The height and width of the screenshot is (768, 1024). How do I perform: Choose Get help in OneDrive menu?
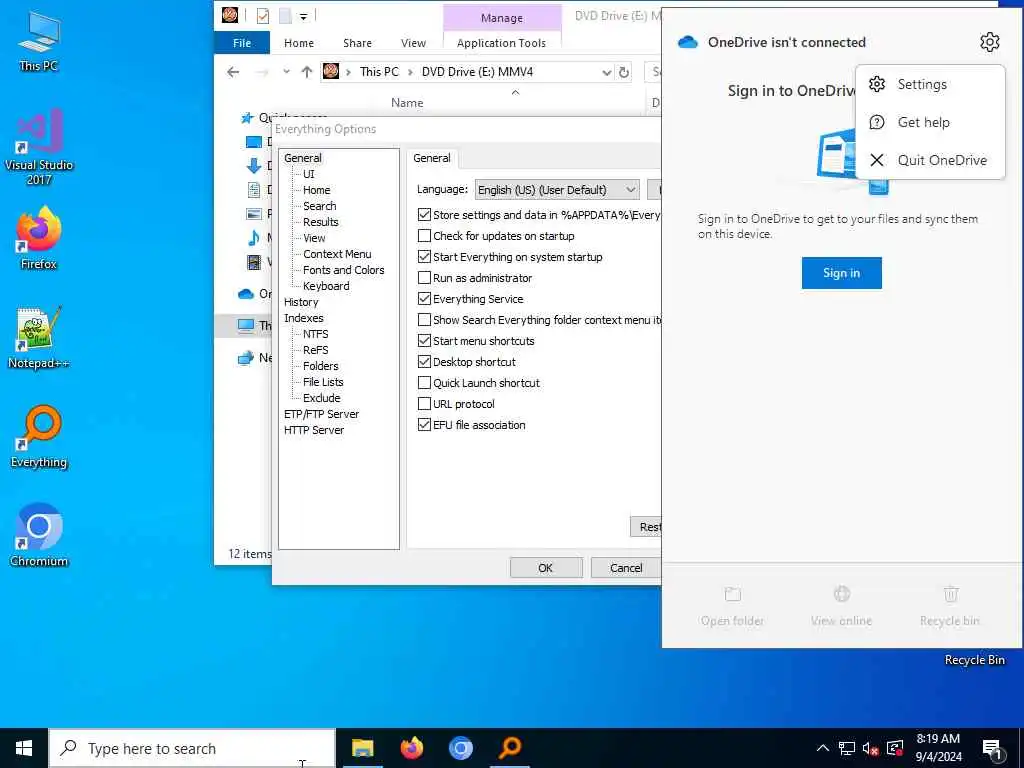[x=929, y=122]
